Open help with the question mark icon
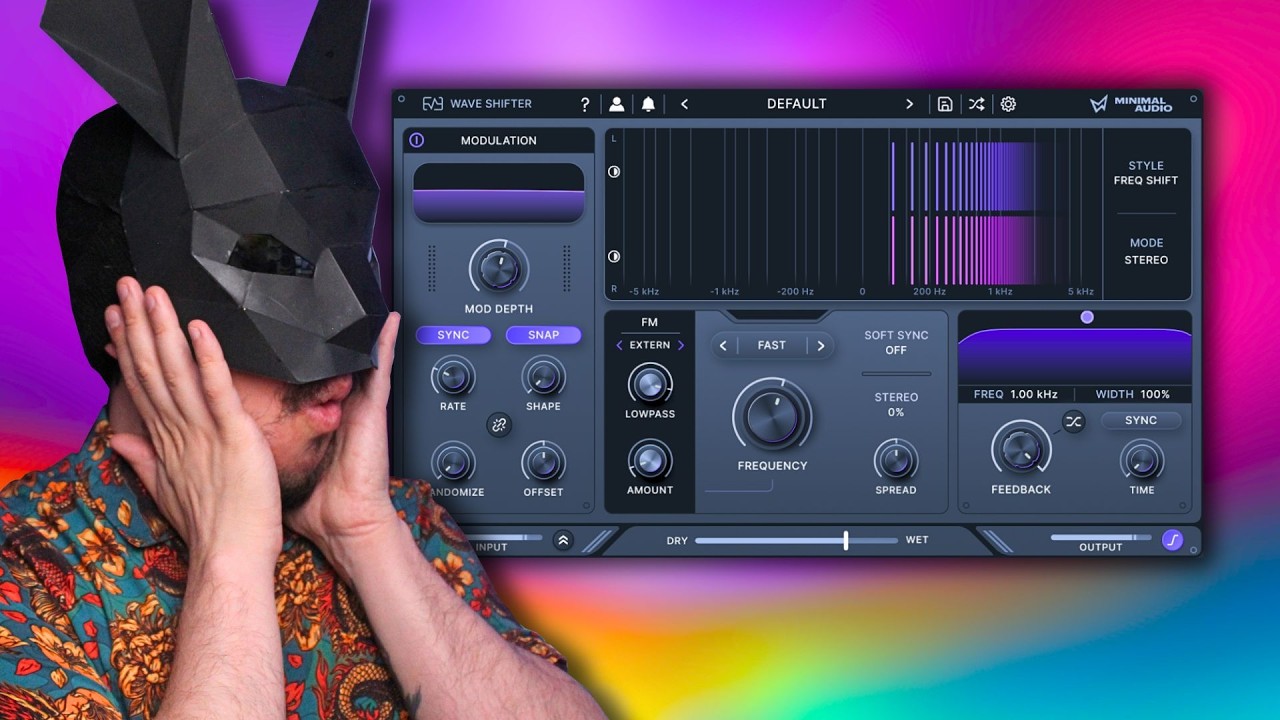Image resolution: width=1280 pixels, height=720 pixels. point(585,104)
